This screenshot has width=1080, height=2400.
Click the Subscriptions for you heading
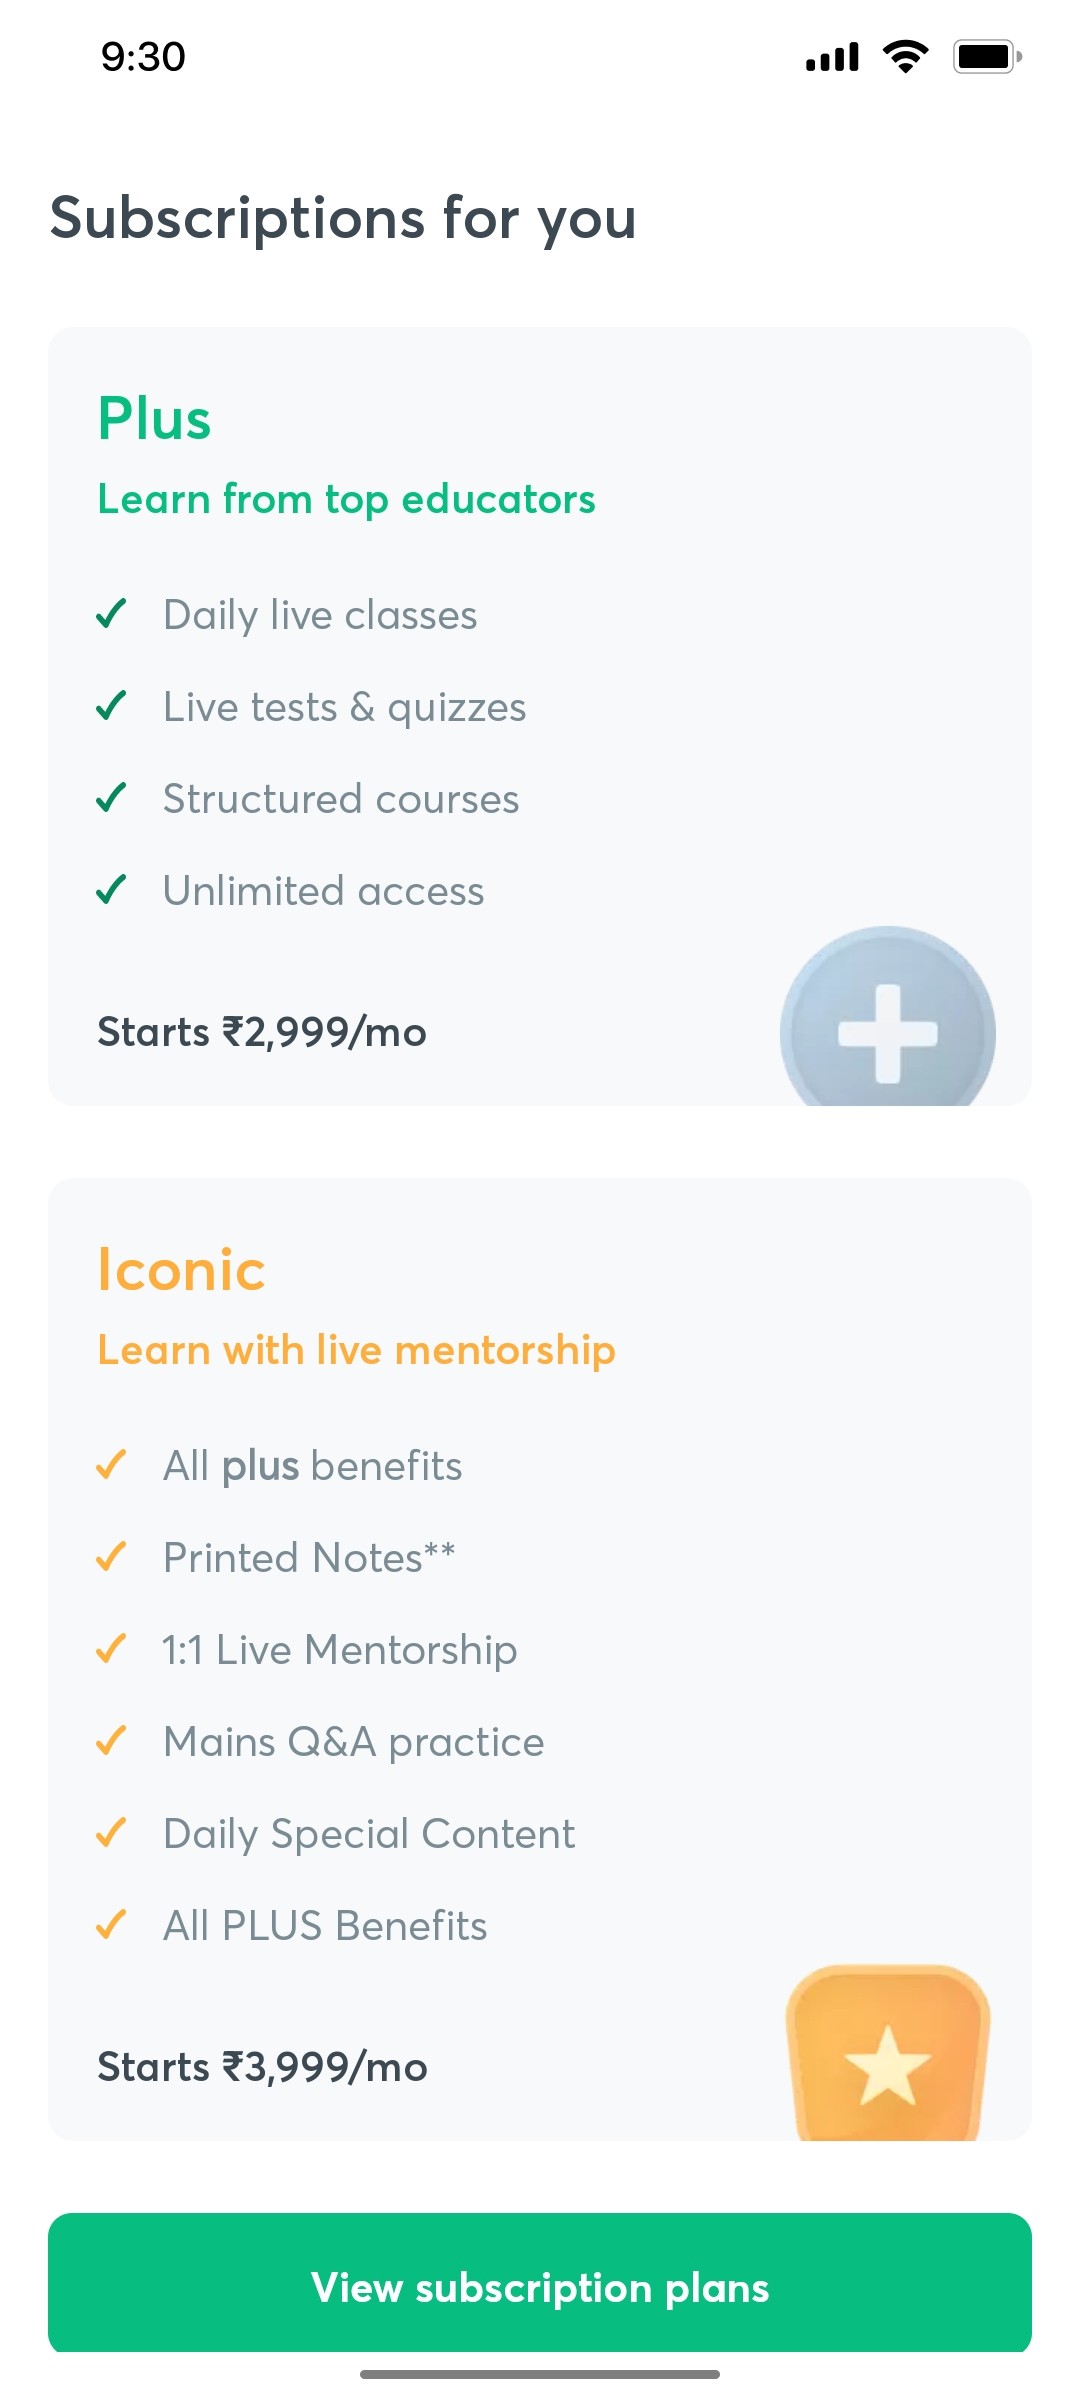(x=343, y=219)
